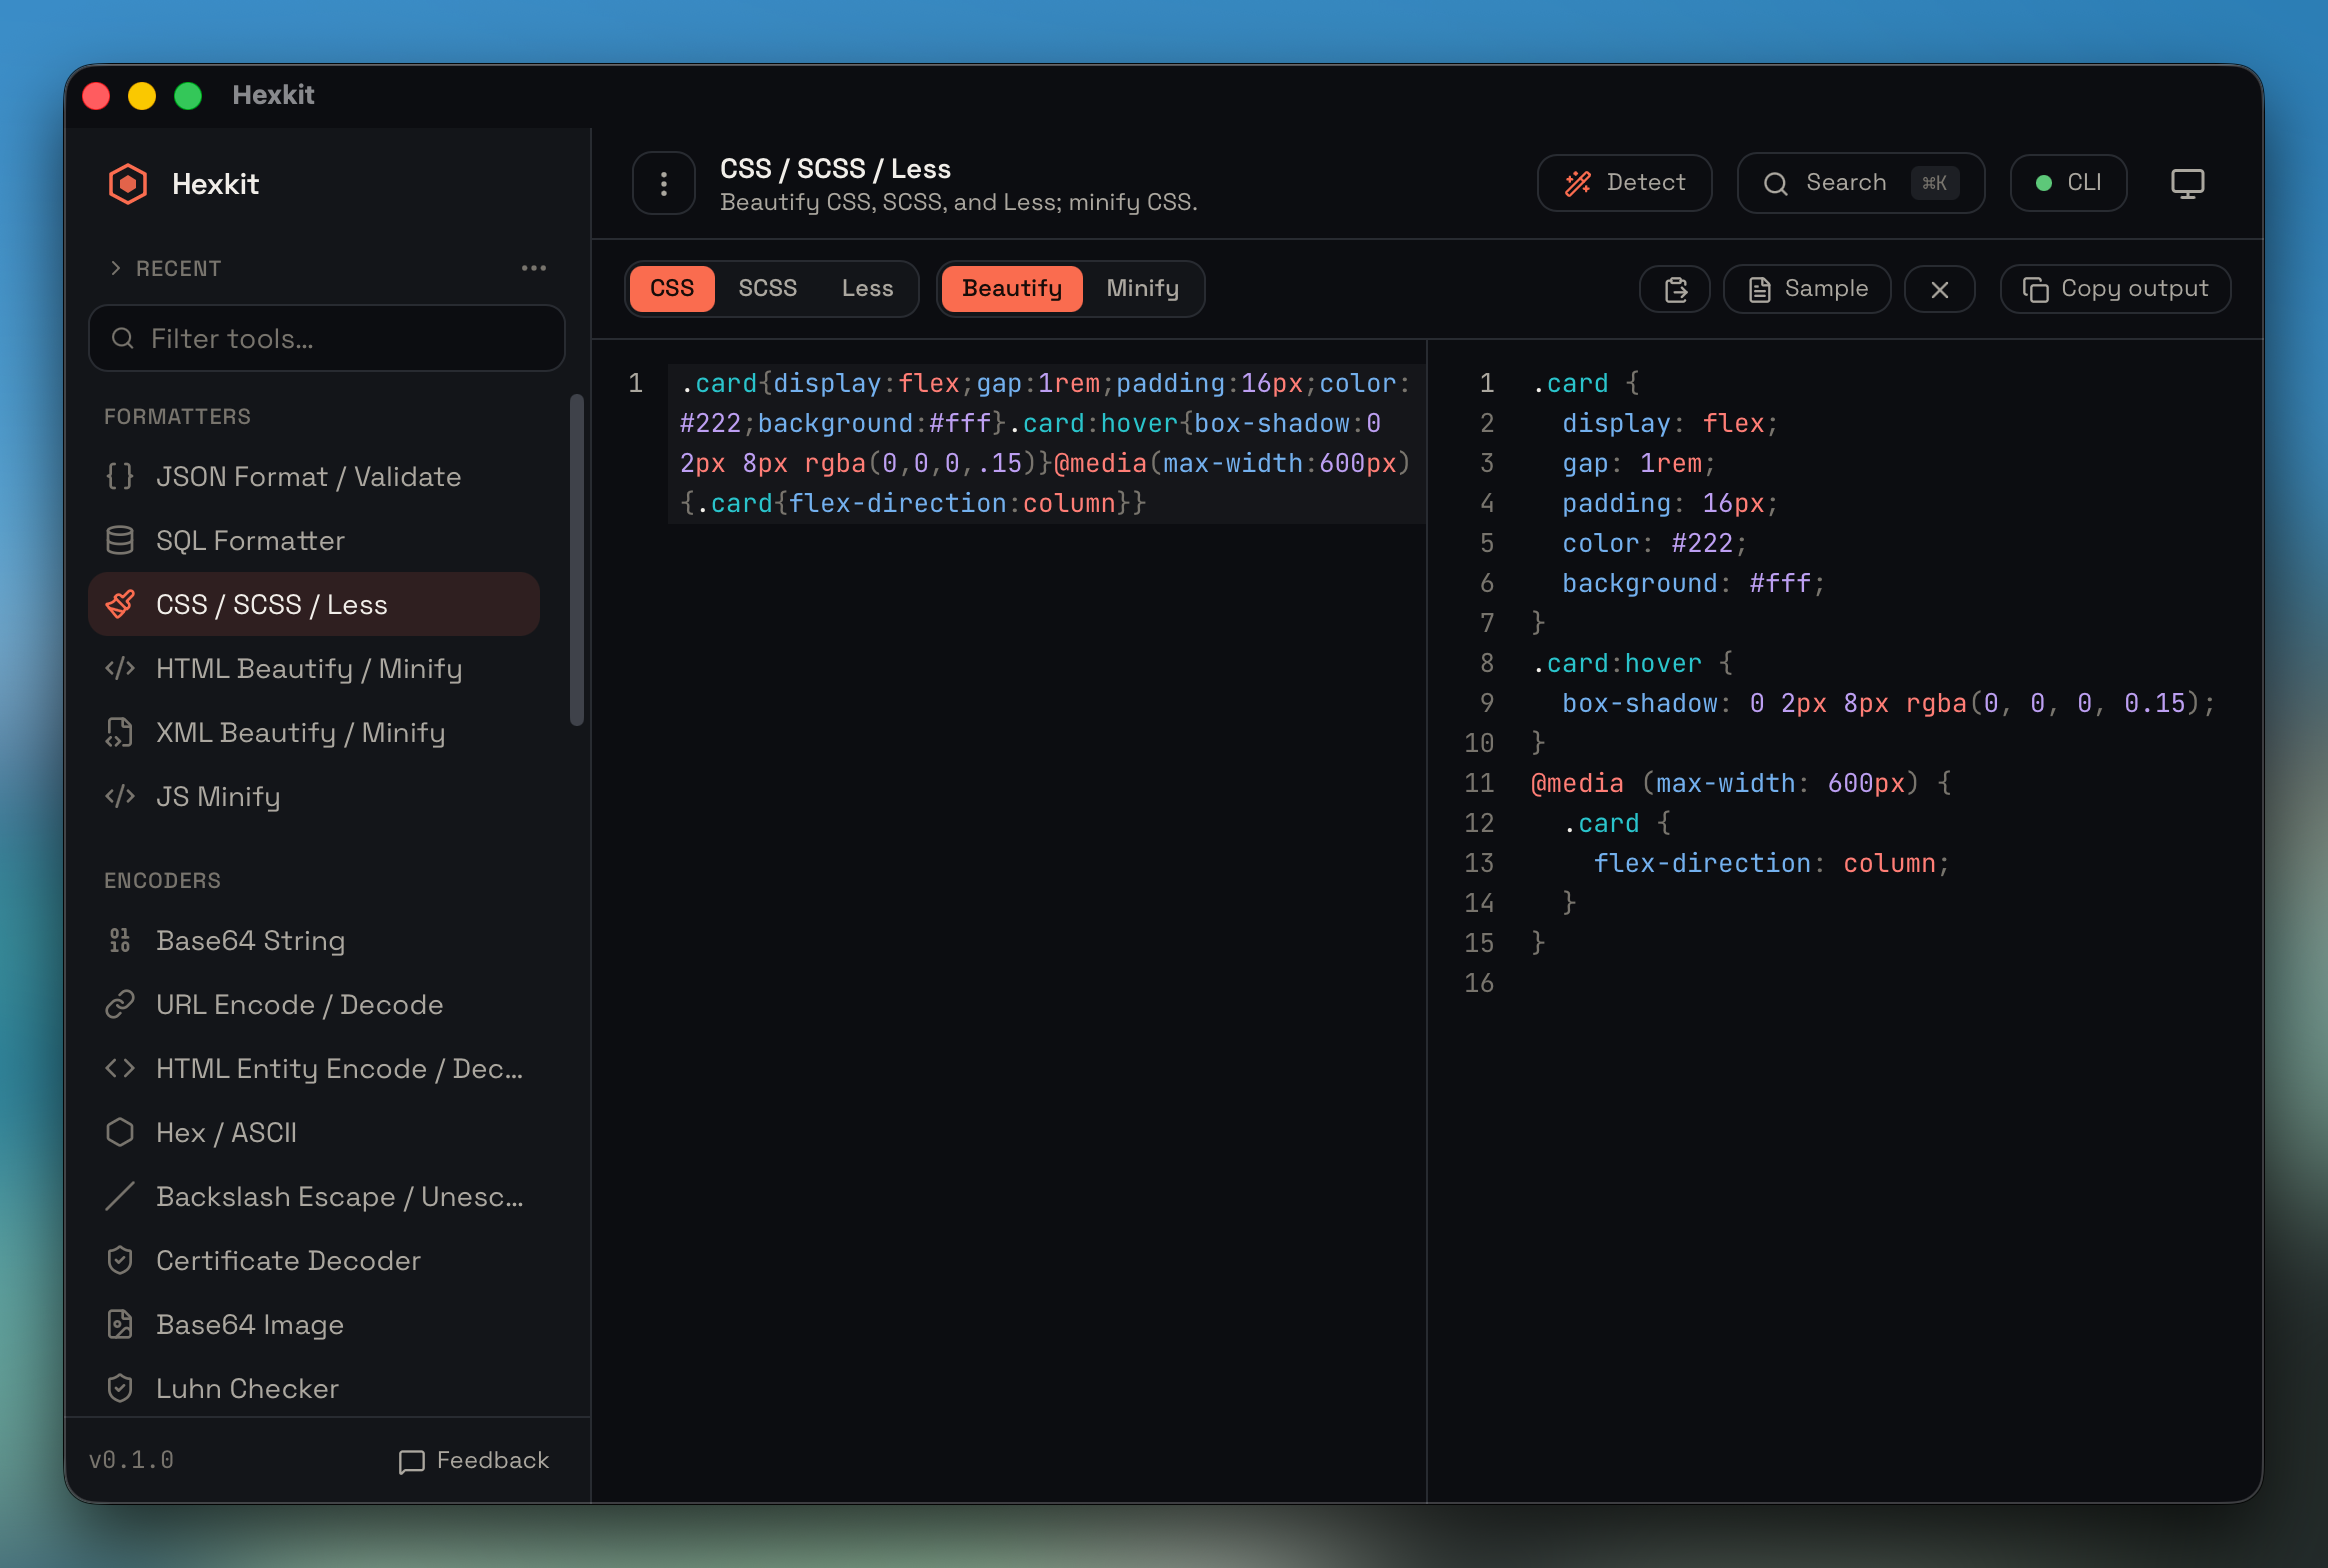Click the HTML Entity angle brackets icon
Image resolution: width=2328 pixels, height=1568 pixels.
pos(120,1069)
